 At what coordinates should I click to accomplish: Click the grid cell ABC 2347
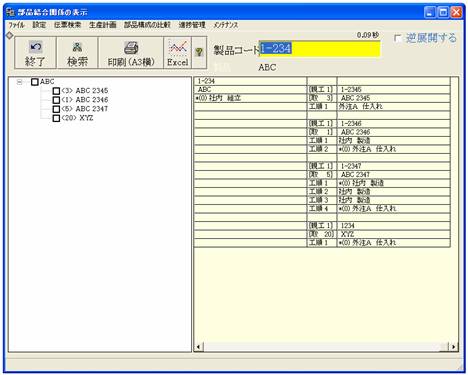click(394, 175)
